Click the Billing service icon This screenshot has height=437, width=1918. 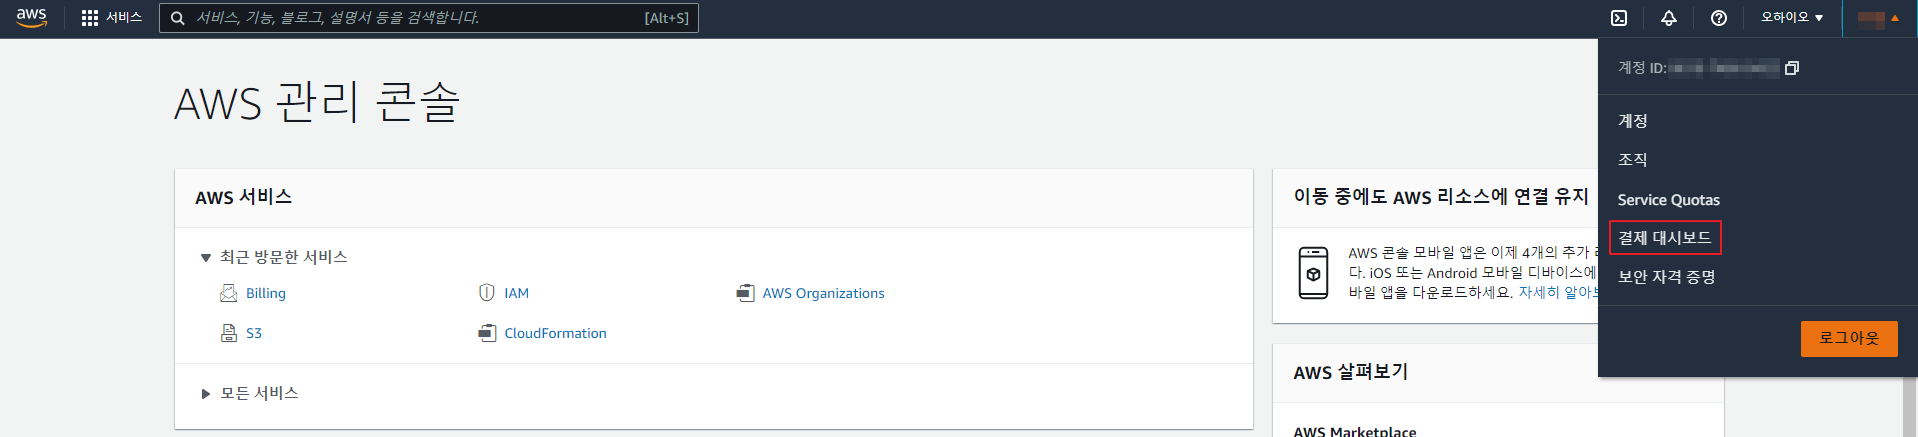pyautogui.click(x=228, y=293)
